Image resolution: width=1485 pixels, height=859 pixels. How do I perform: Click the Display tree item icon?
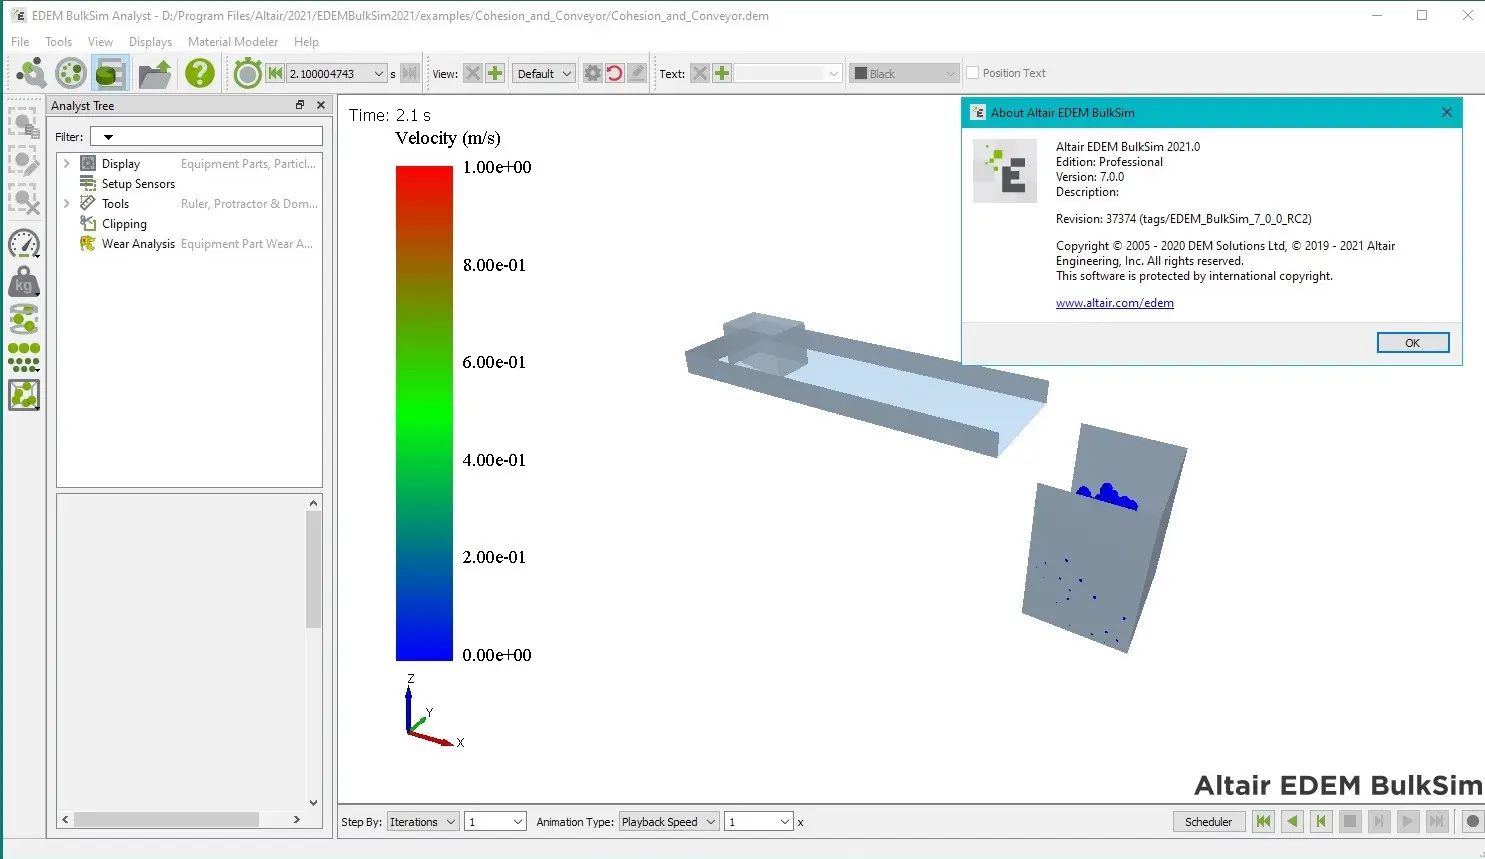pyautogui.click(x=88, y=163)
